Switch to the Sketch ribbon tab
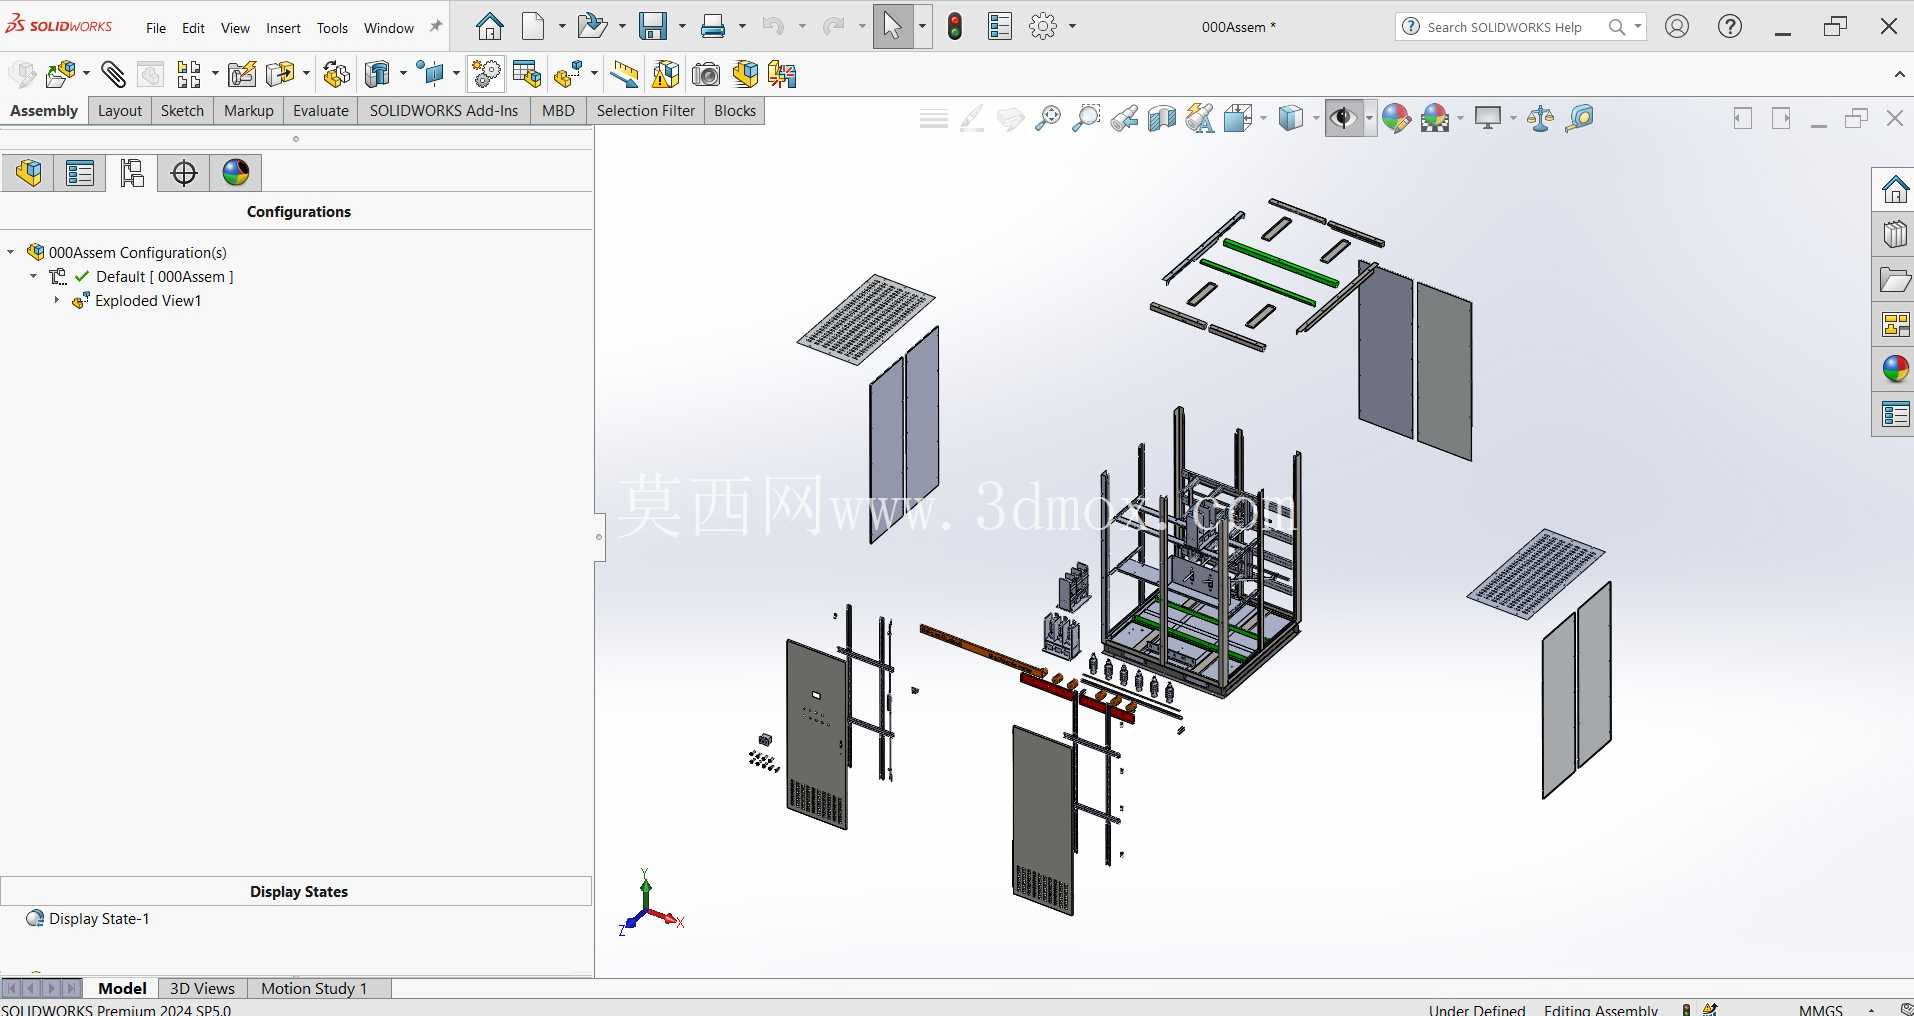1914x1016 pixels. click(x=182, y=111)
